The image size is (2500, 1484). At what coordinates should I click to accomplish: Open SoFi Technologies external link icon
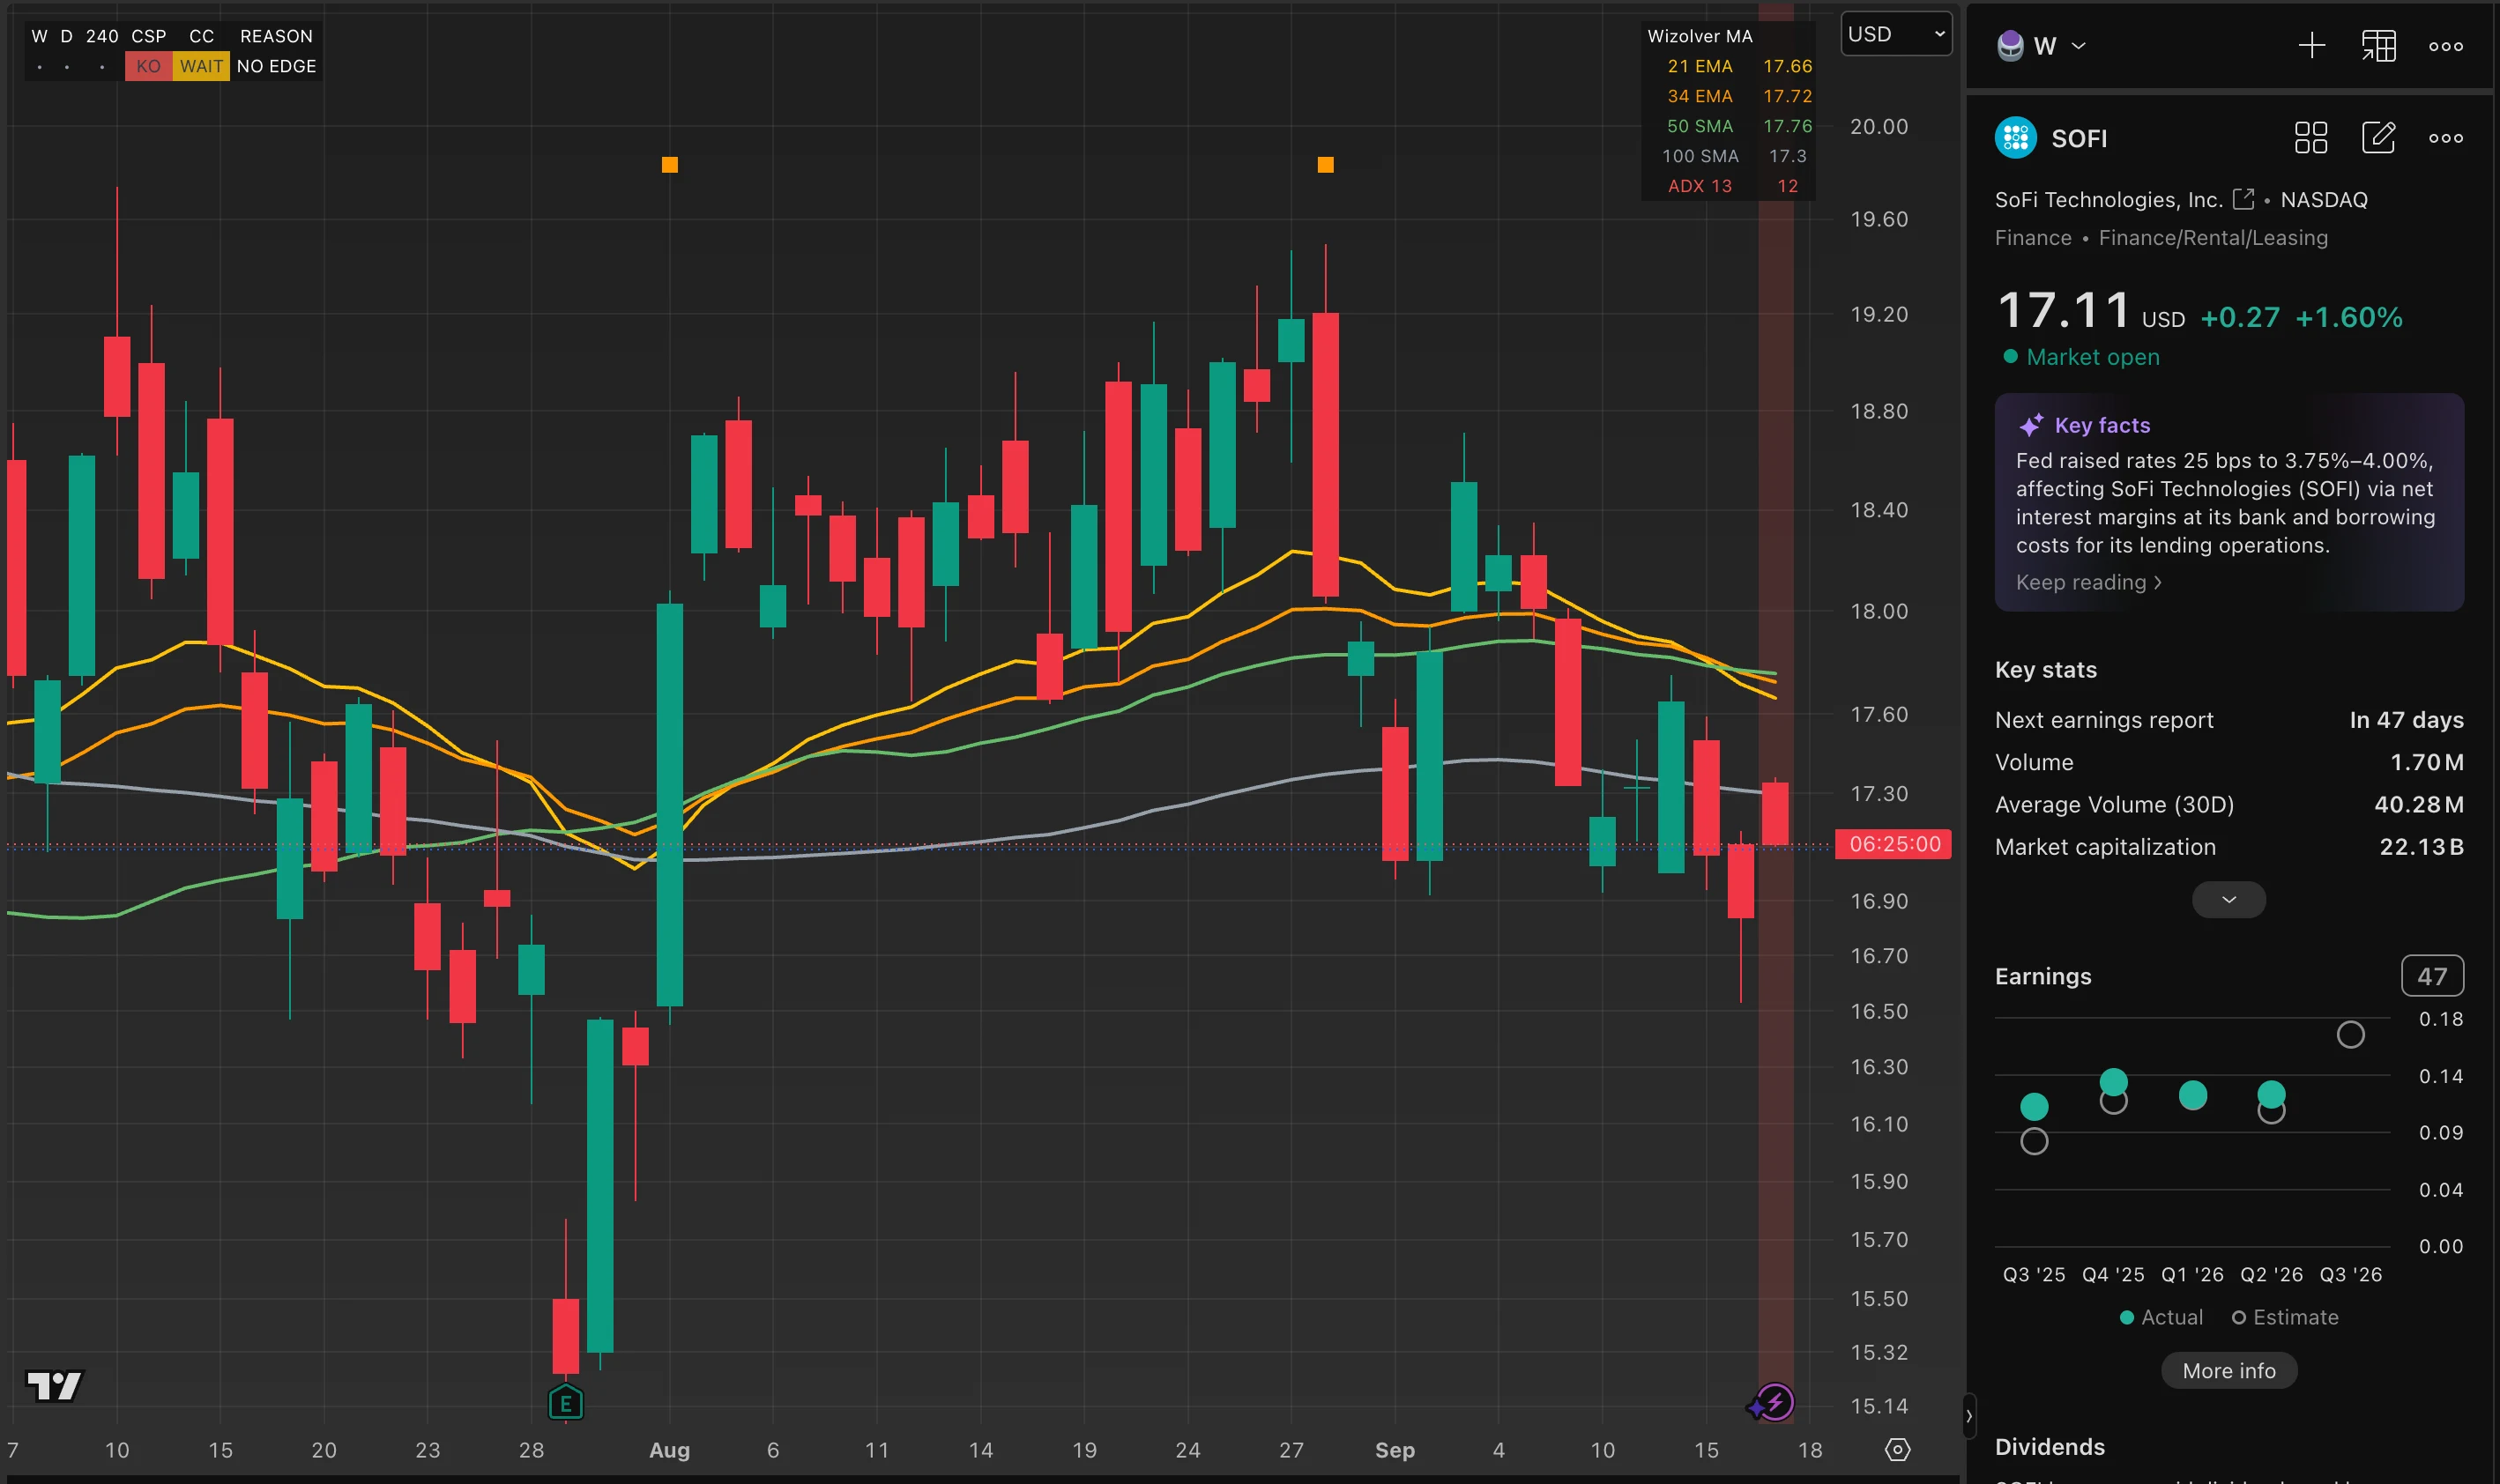point(2243,199)
